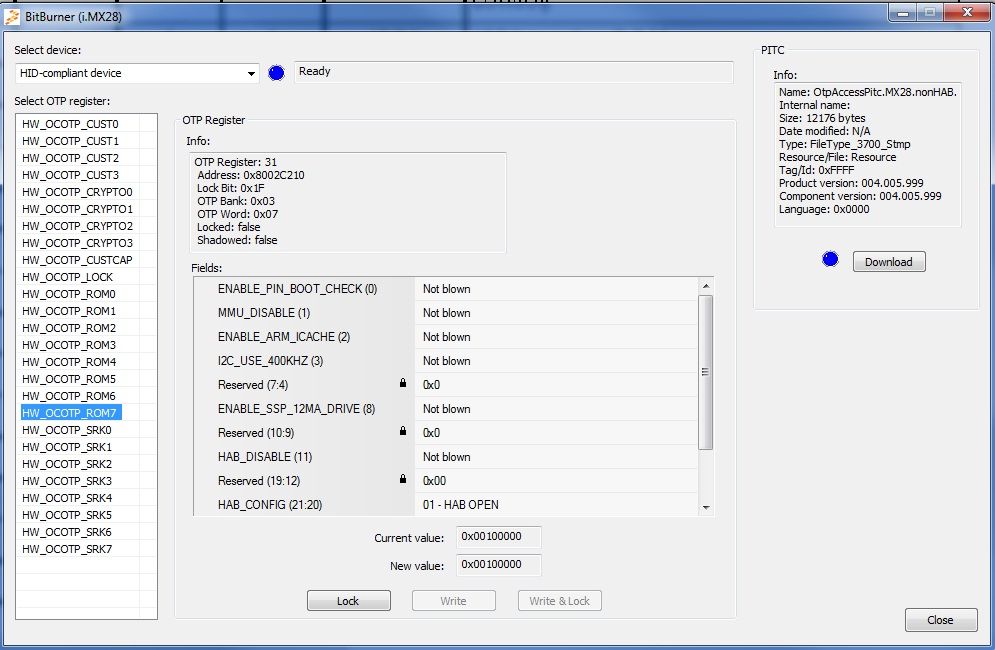Click the Fields list scroll up arrow
Screen dimensions: 995x650
pyautogui.click(x=706, y=286)
